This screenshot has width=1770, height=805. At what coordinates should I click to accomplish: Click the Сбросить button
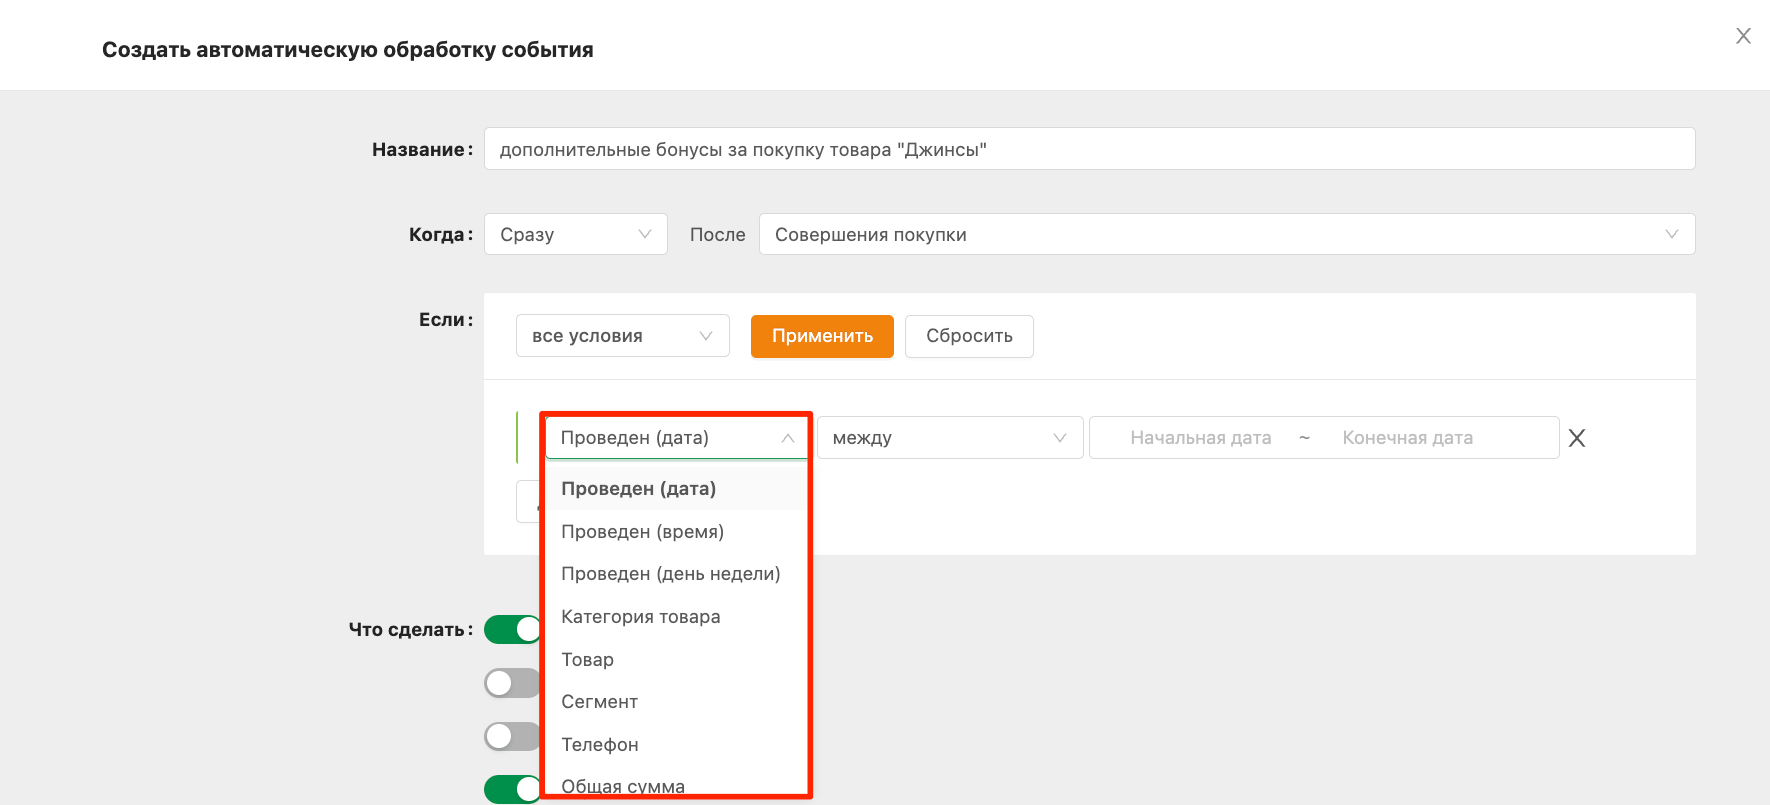coord(969,336)
